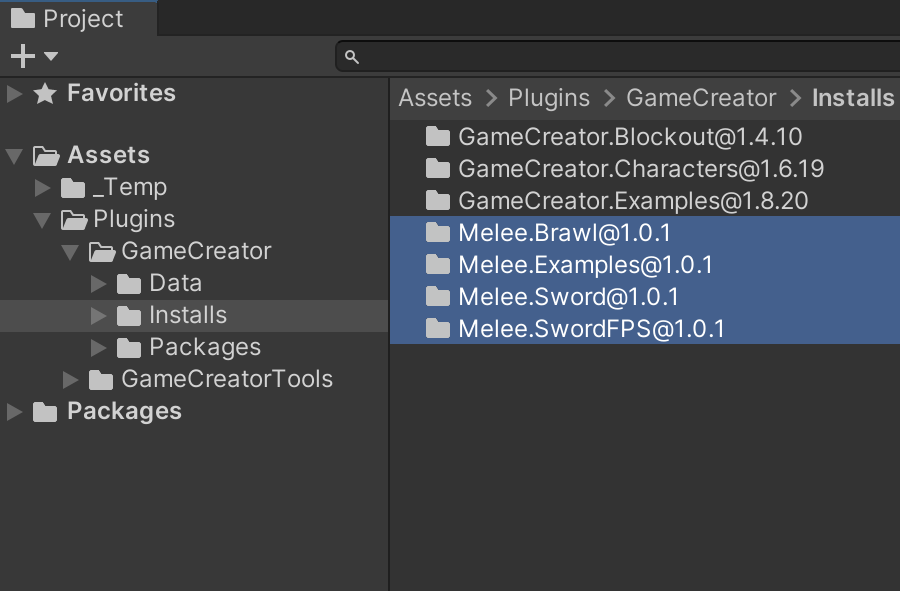Focus the project search field
Screen dimensions: 900x591
617,56
